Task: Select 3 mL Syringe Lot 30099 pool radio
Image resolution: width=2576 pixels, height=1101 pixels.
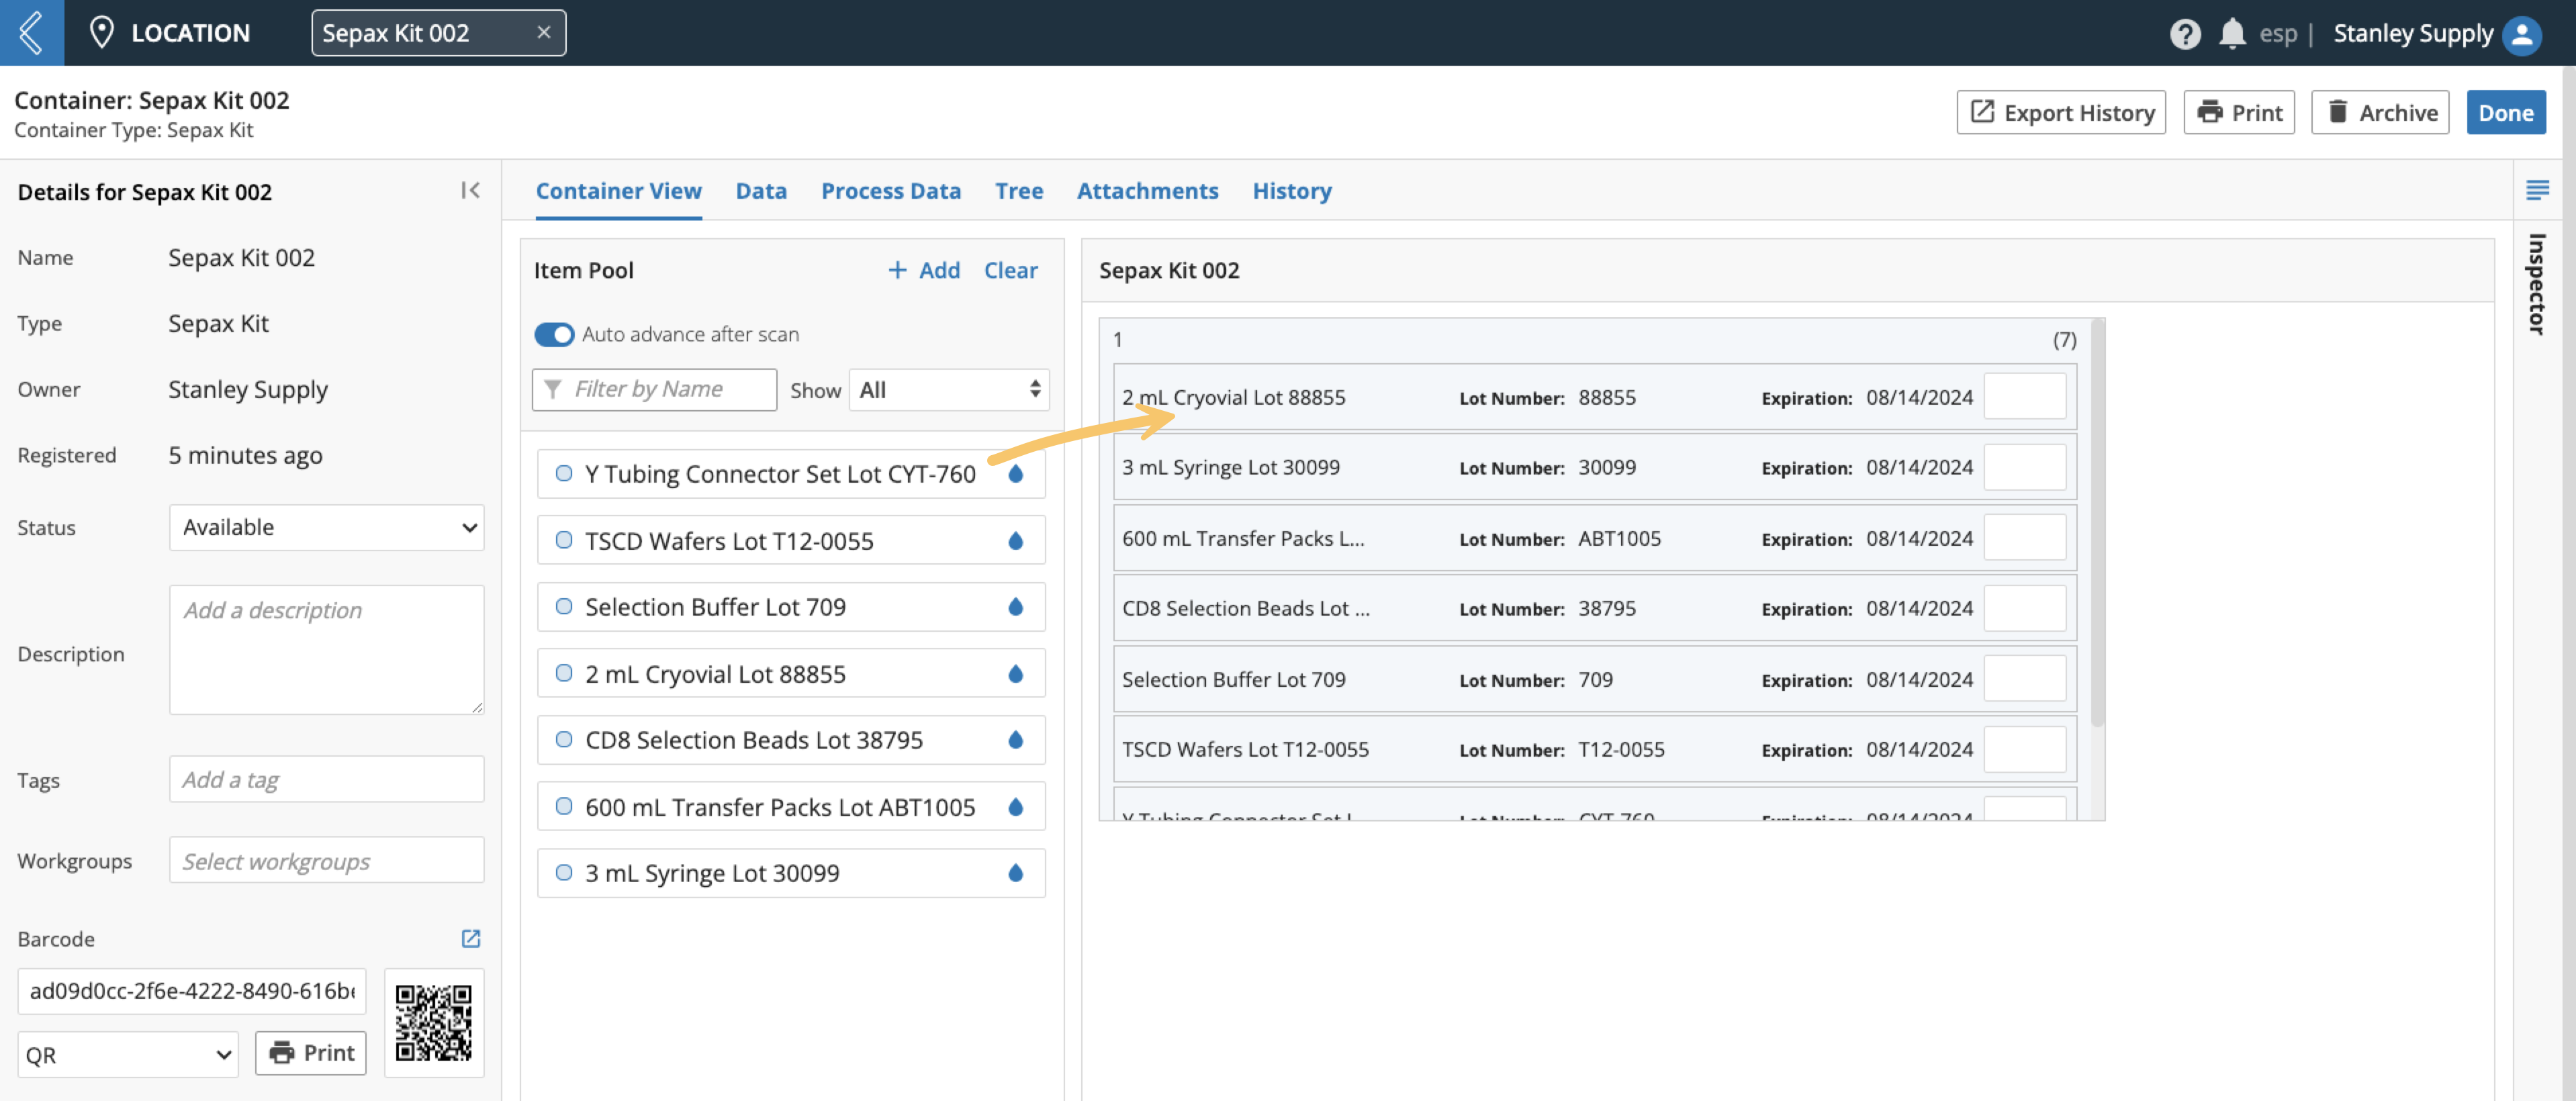Action: [564, 872]
